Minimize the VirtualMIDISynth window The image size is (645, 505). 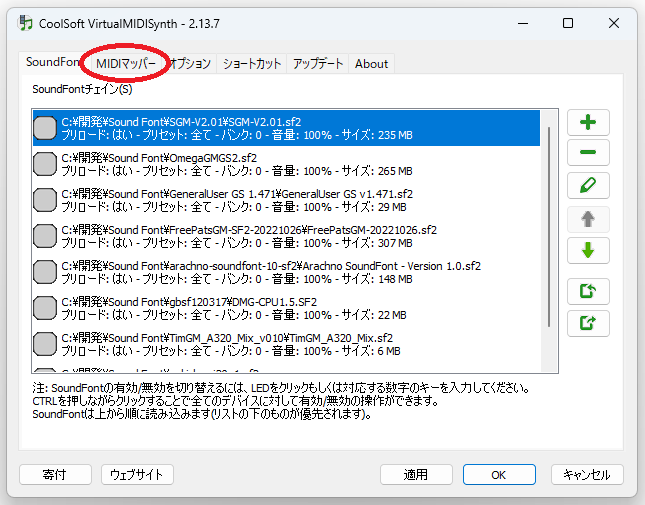click(523, 23)
